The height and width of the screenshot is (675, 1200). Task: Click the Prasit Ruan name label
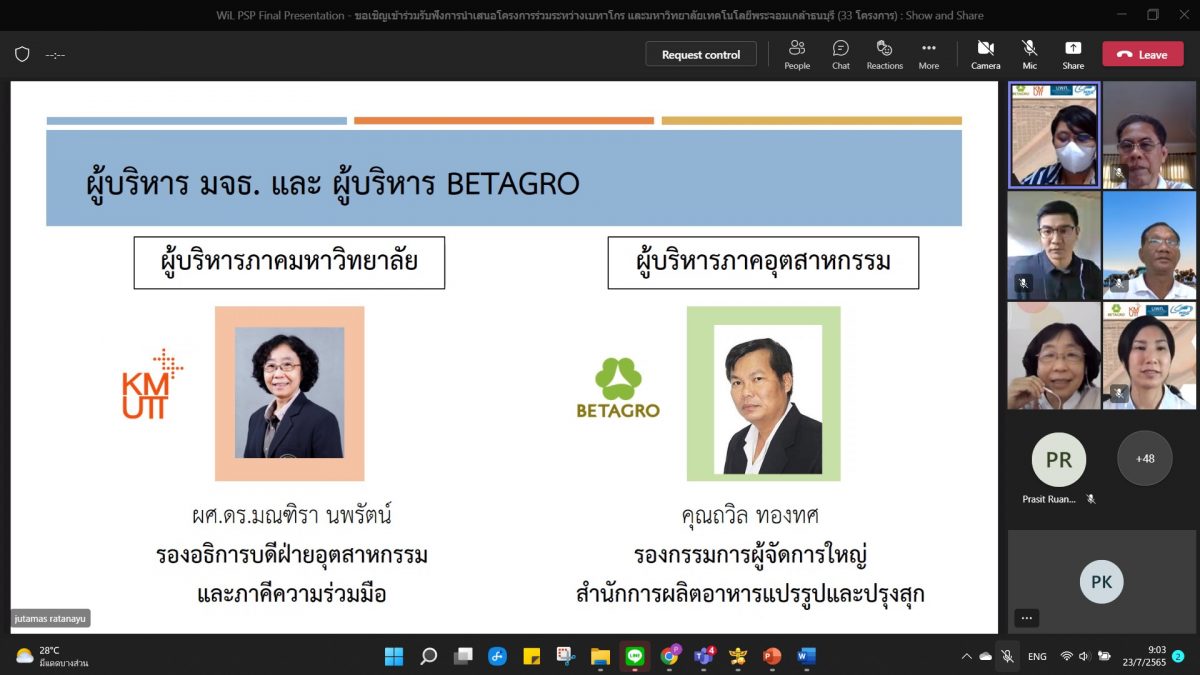[1049, 499]
